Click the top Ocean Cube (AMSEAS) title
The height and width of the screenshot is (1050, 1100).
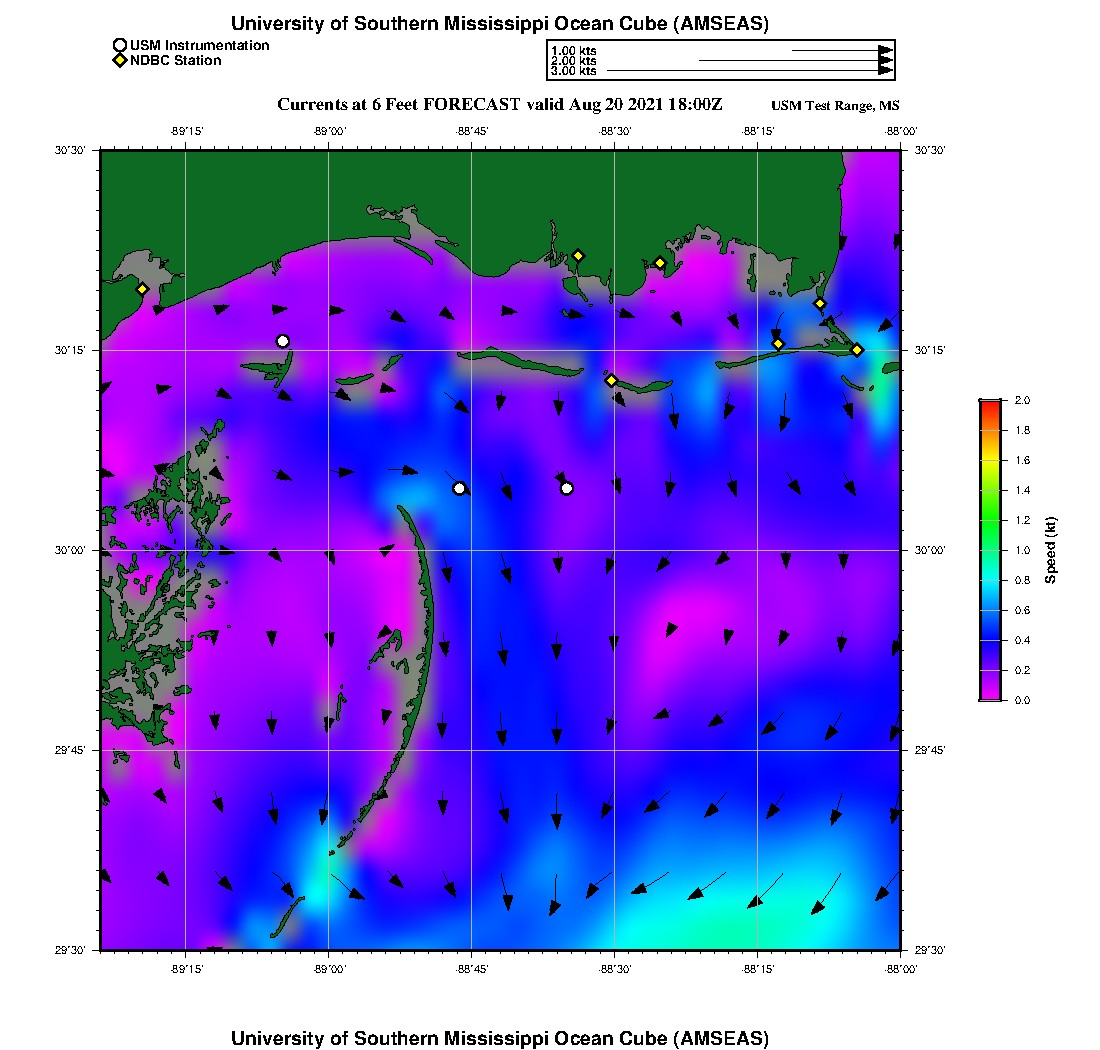(500, 24)
